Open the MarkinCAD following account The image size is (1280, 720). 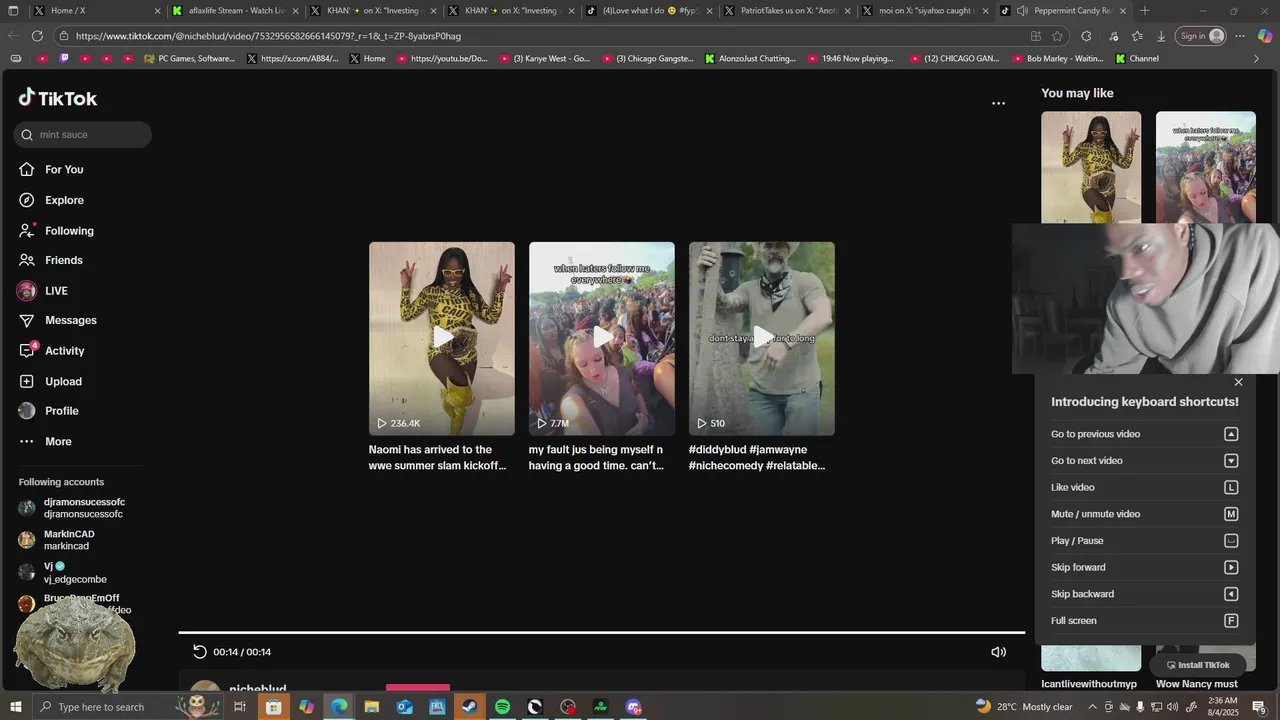[x=69, y=540]
